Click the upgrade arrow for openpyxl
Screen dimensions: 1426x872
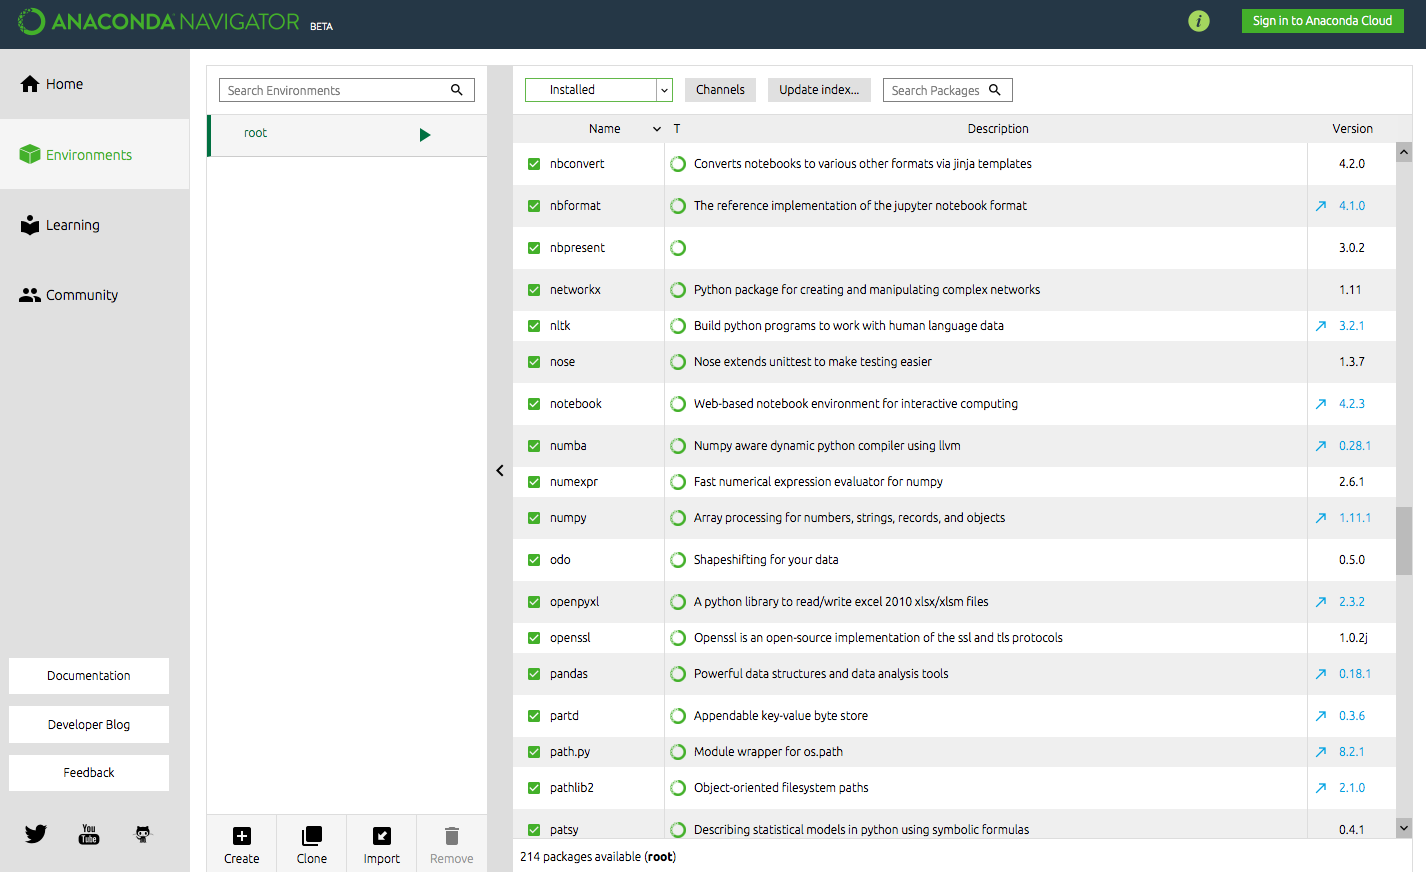[x=1321, y=602]
